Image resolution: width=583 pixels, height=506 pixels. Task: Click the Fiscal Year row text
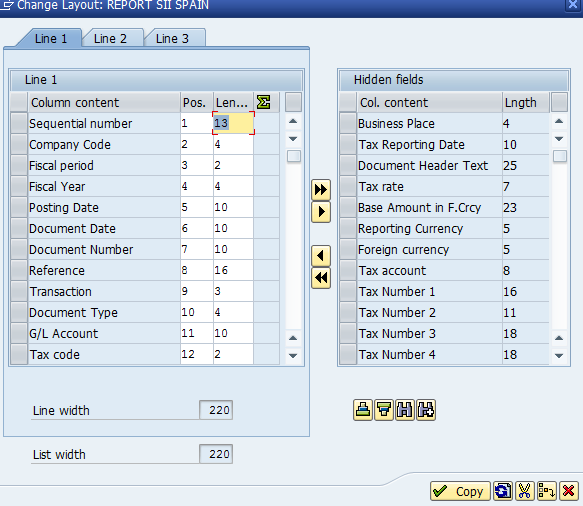(x=57, y=187)
